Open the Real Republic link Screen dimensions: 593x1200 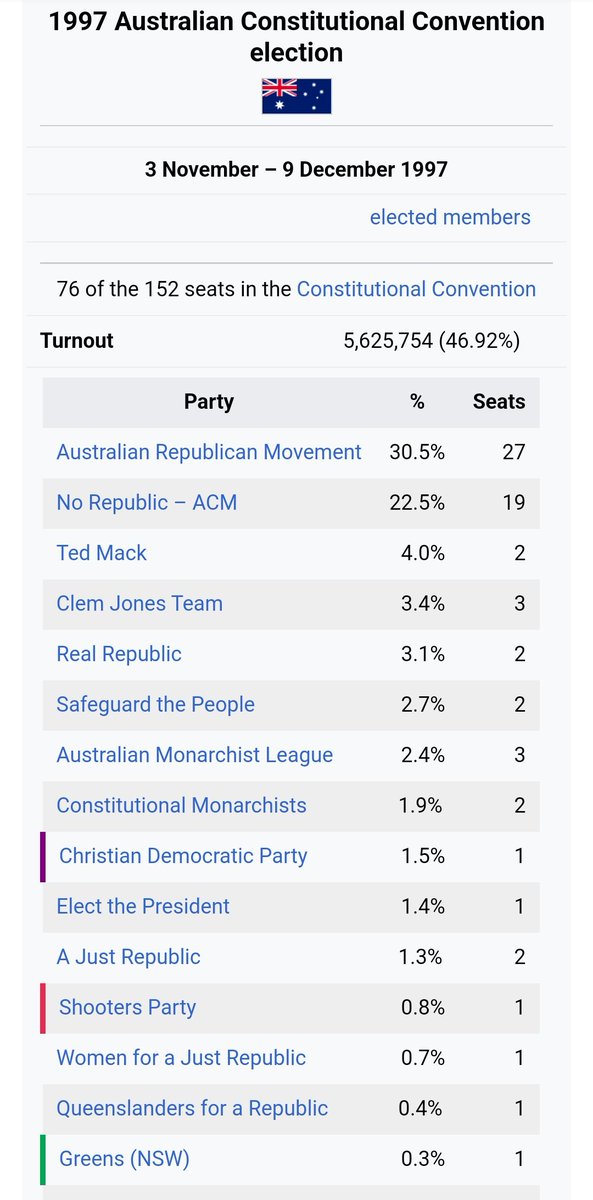119,654
